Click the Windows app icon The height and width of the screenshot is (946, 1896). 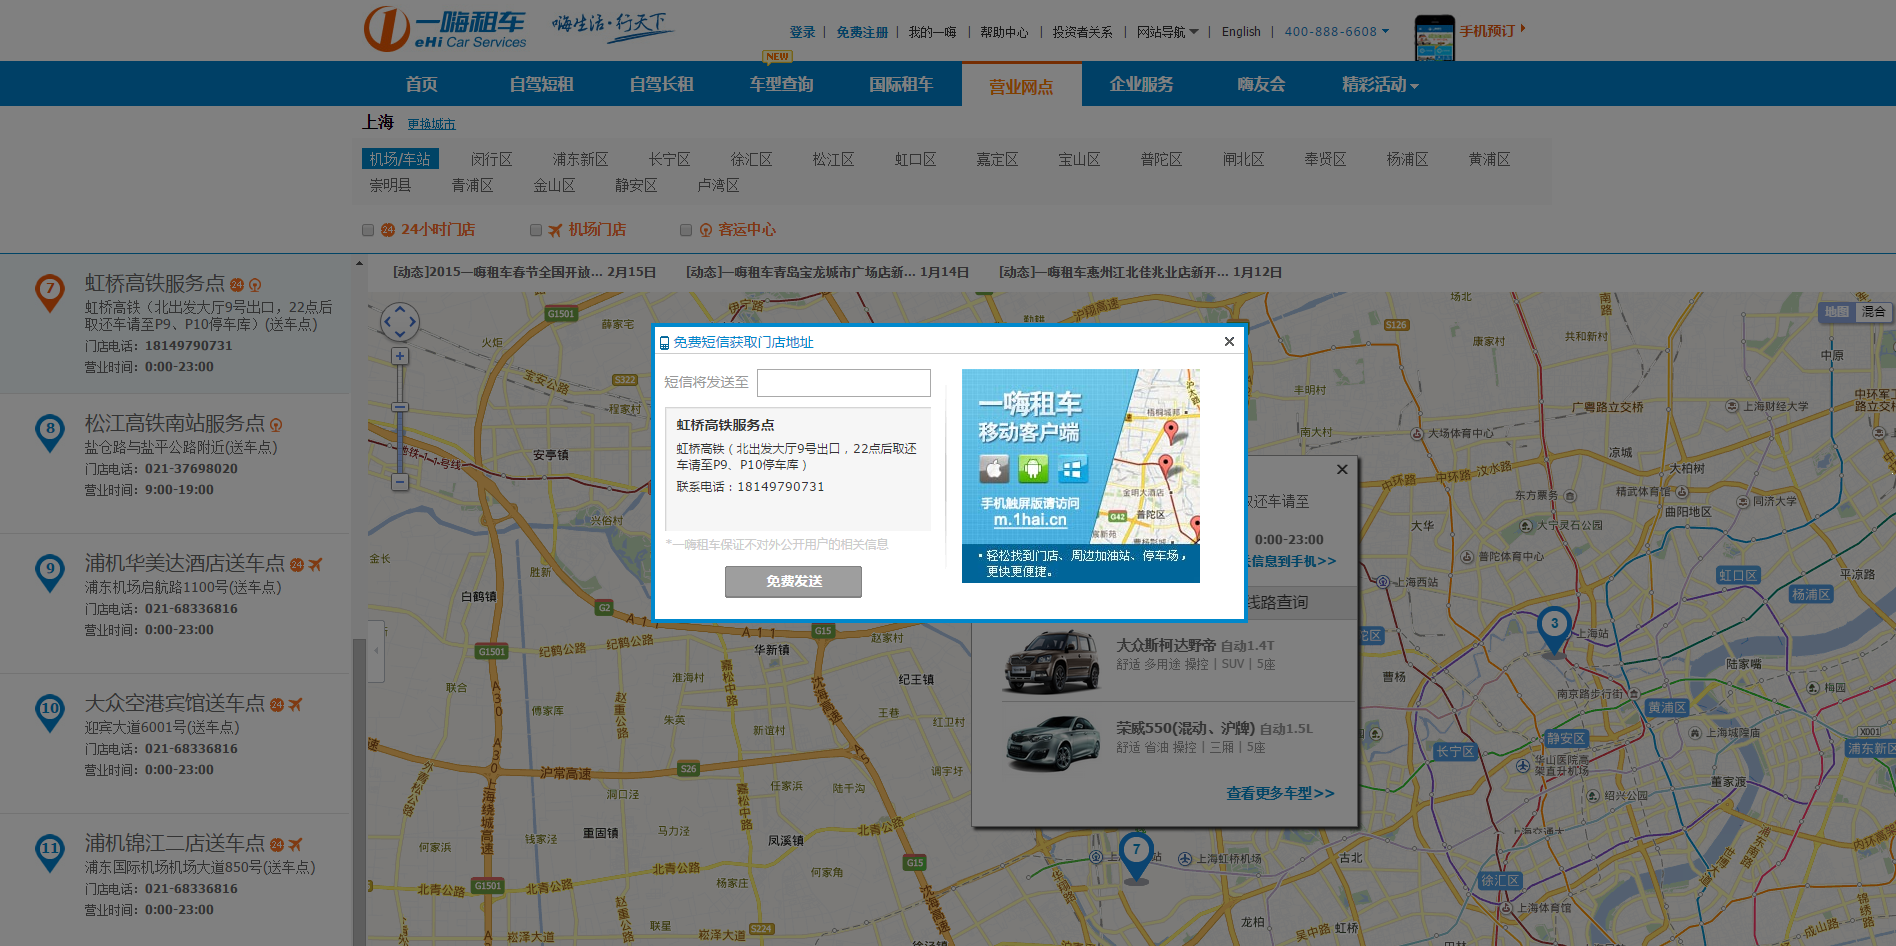[1072, 468]
